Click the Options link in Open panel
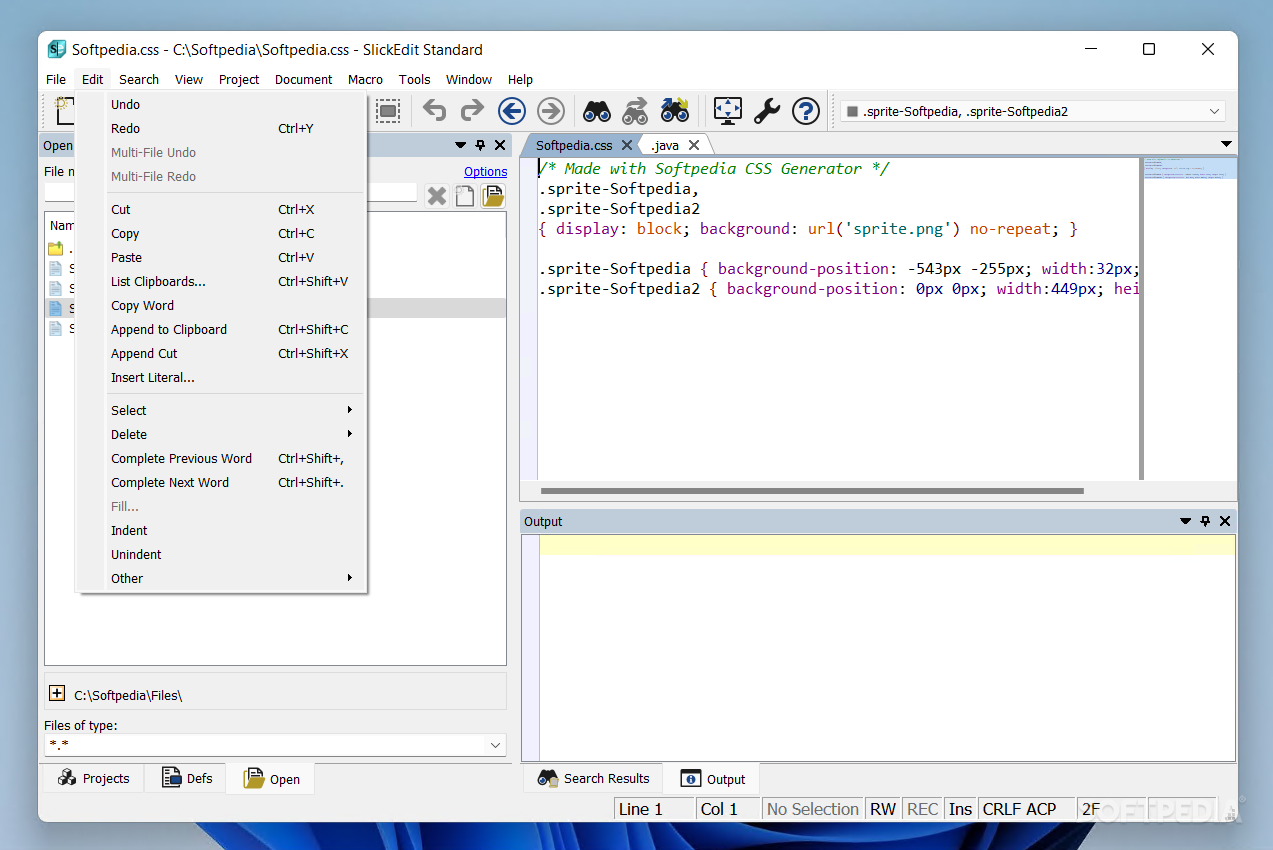 485,172
